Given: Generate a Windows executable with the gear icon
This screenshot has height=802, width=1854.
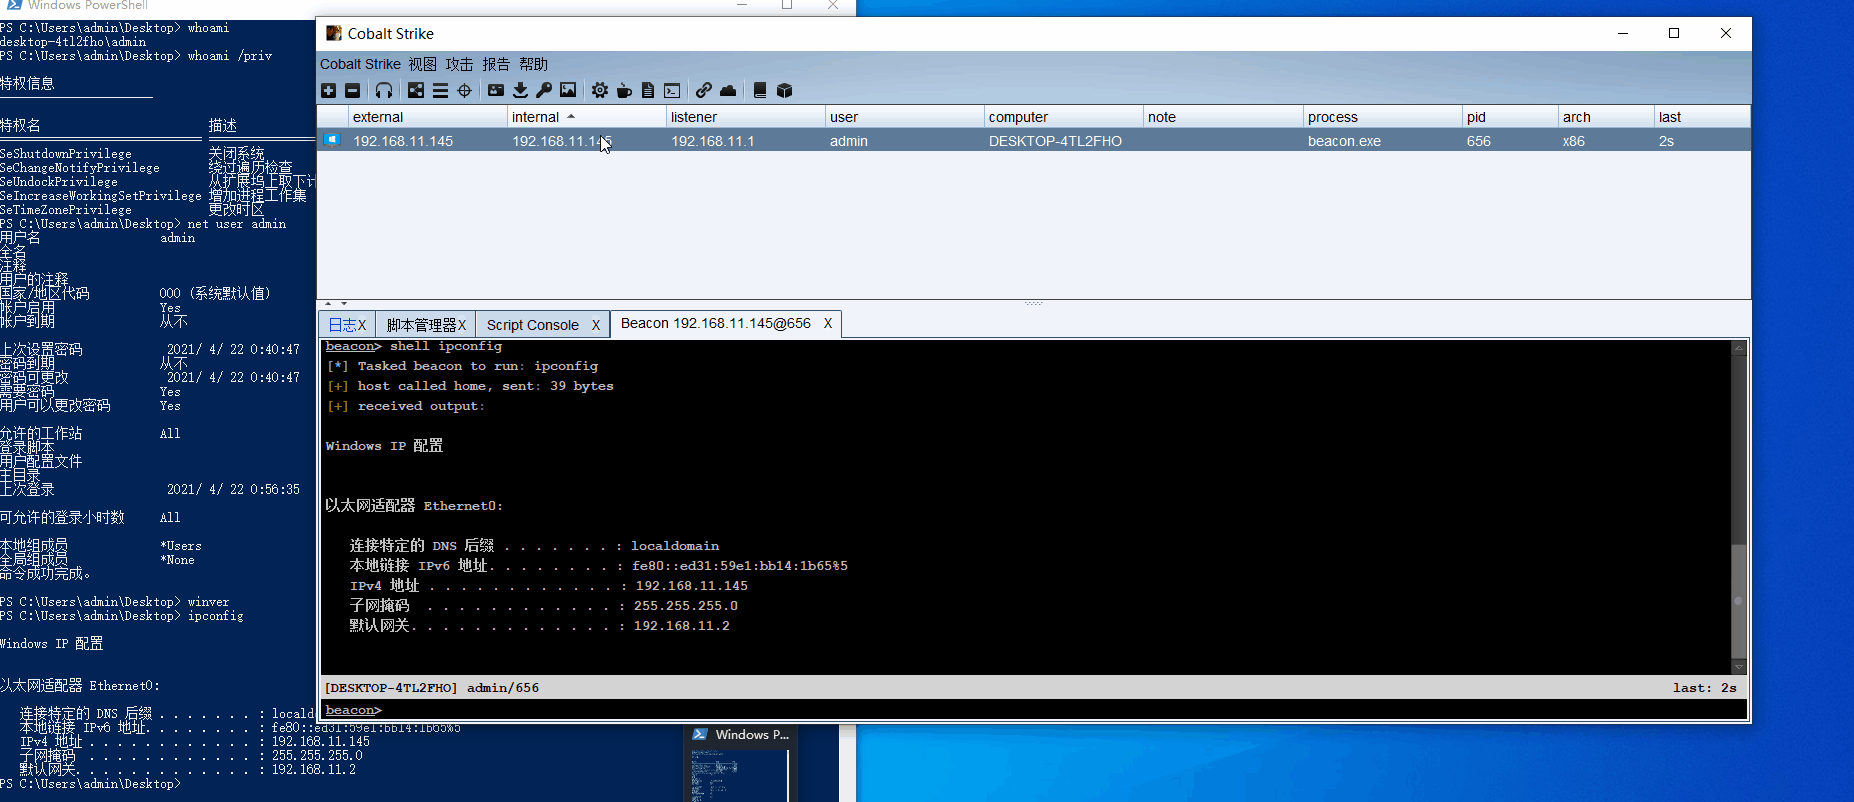Looking at the screenshot, I should click(599, 91).
